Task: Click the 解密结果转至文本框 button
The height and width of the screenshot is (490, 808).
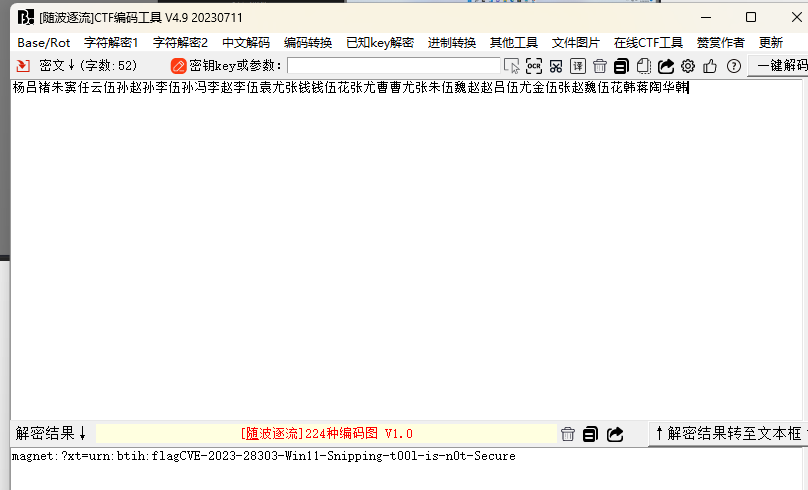Action: click(729, 434)
